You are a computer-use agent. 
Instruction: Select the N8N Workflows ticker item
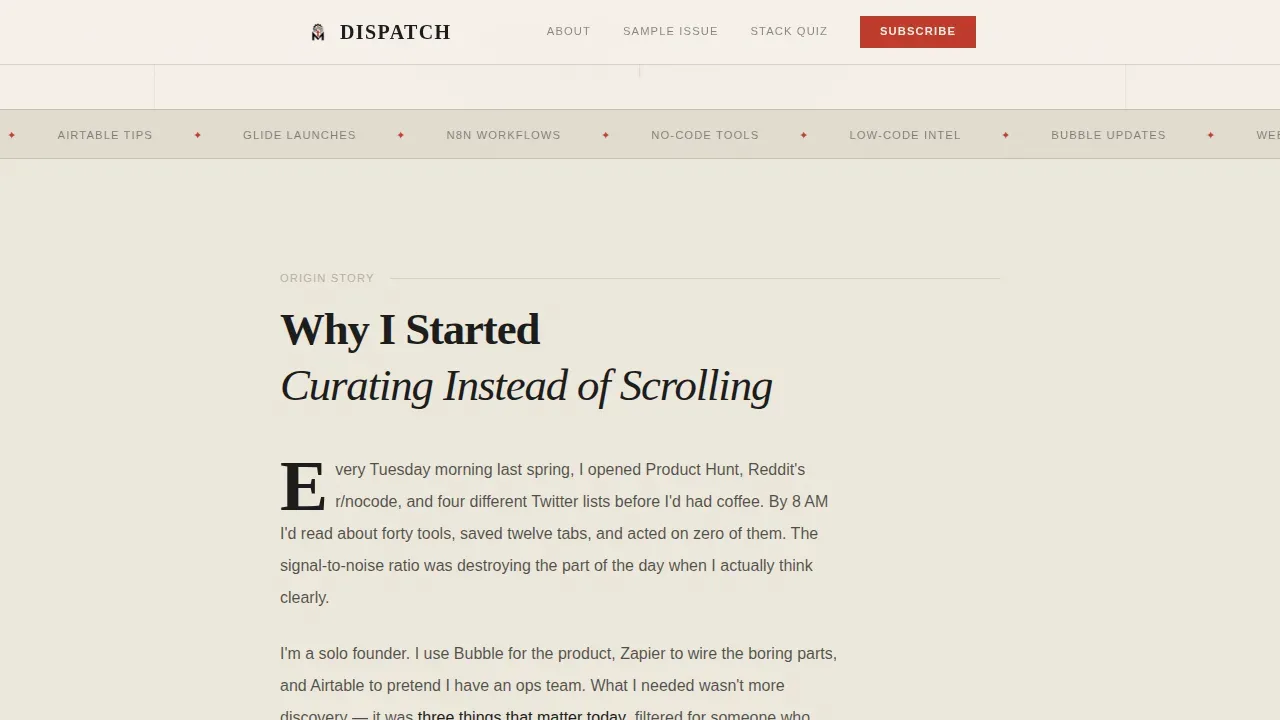click(x=503, y=135)
